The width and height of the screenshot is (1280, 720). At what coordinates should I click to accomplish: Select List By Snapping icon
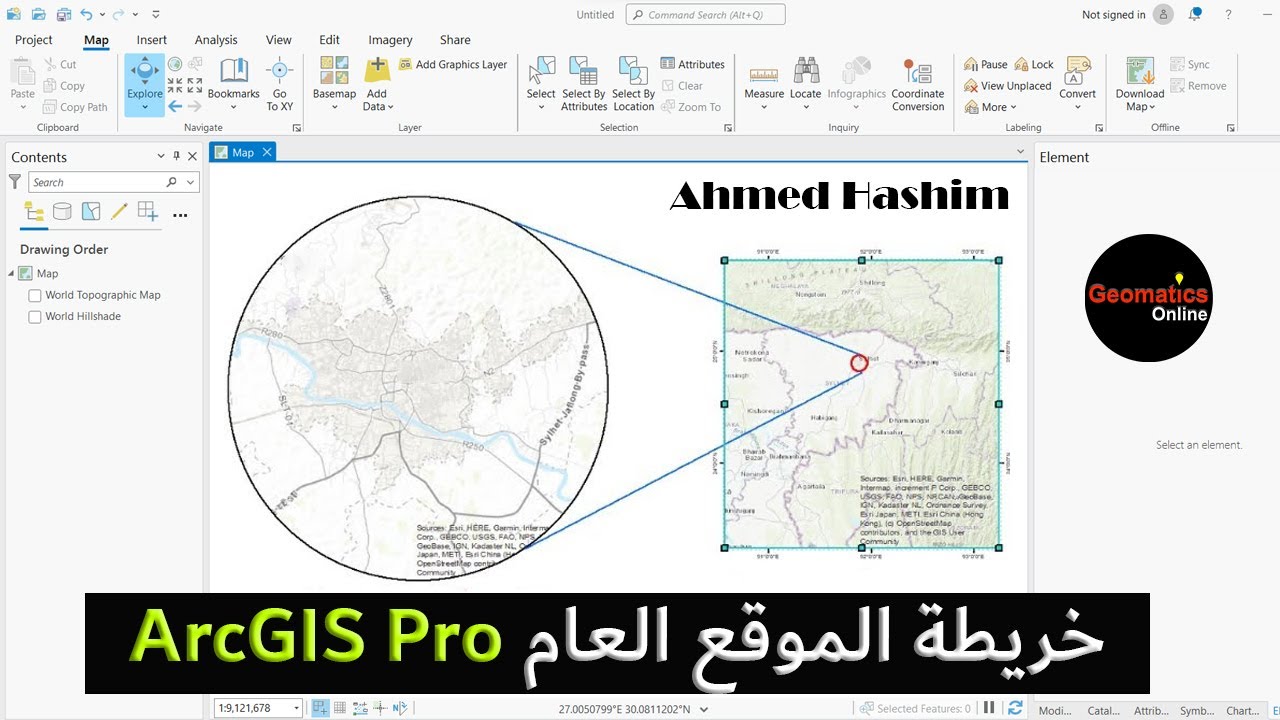[148, 211]
